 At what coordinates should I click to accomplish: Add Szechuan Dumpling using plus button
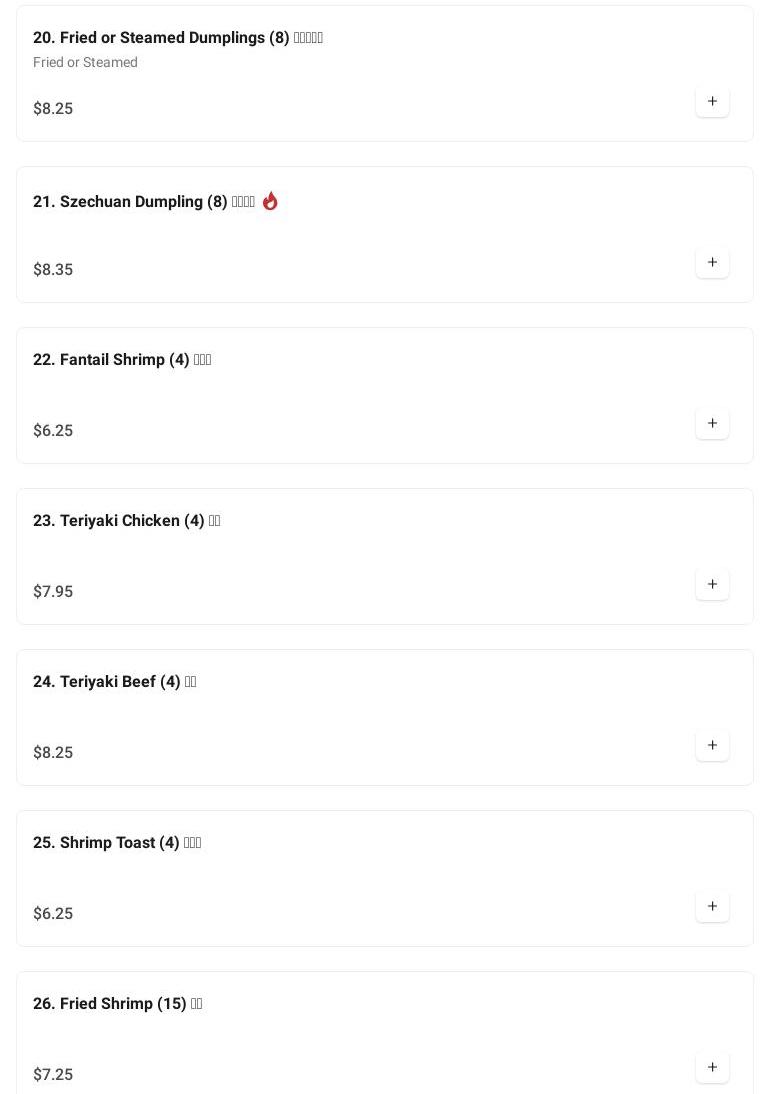point(712,262)
